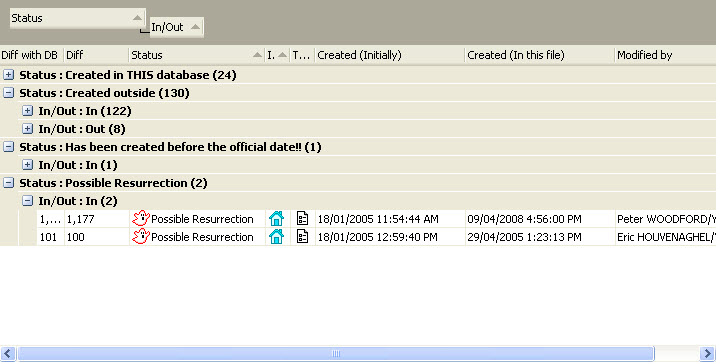Click ghost icon in the 100 diff row

pyautogui.click(x=141, y=236)
